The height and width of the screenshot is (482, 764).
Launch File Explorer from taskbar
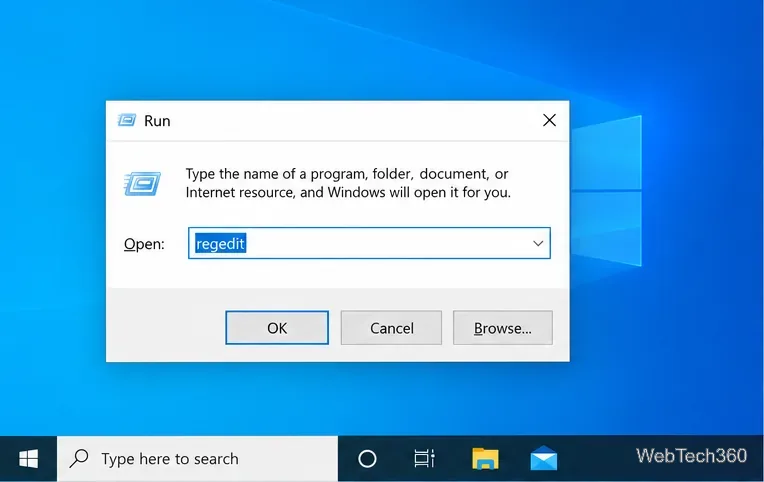pos(485,459)
